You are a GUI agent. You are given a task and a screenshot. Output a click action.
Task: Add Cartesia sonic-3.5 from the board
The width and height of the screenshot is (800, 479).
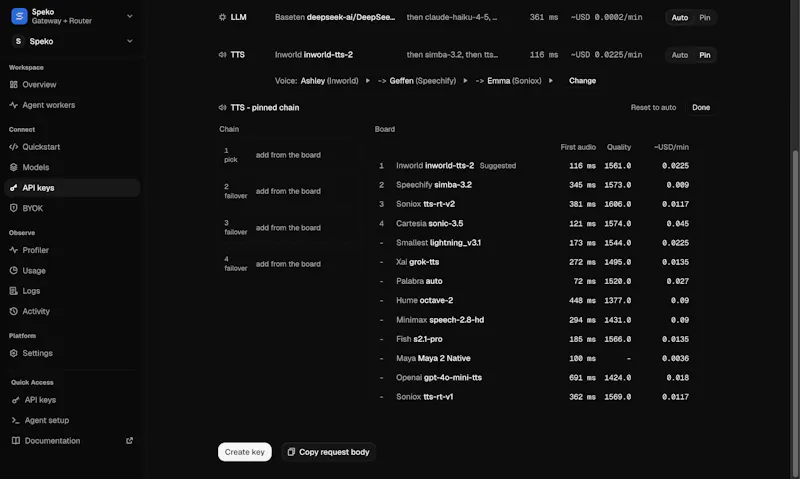click(534, 223)
